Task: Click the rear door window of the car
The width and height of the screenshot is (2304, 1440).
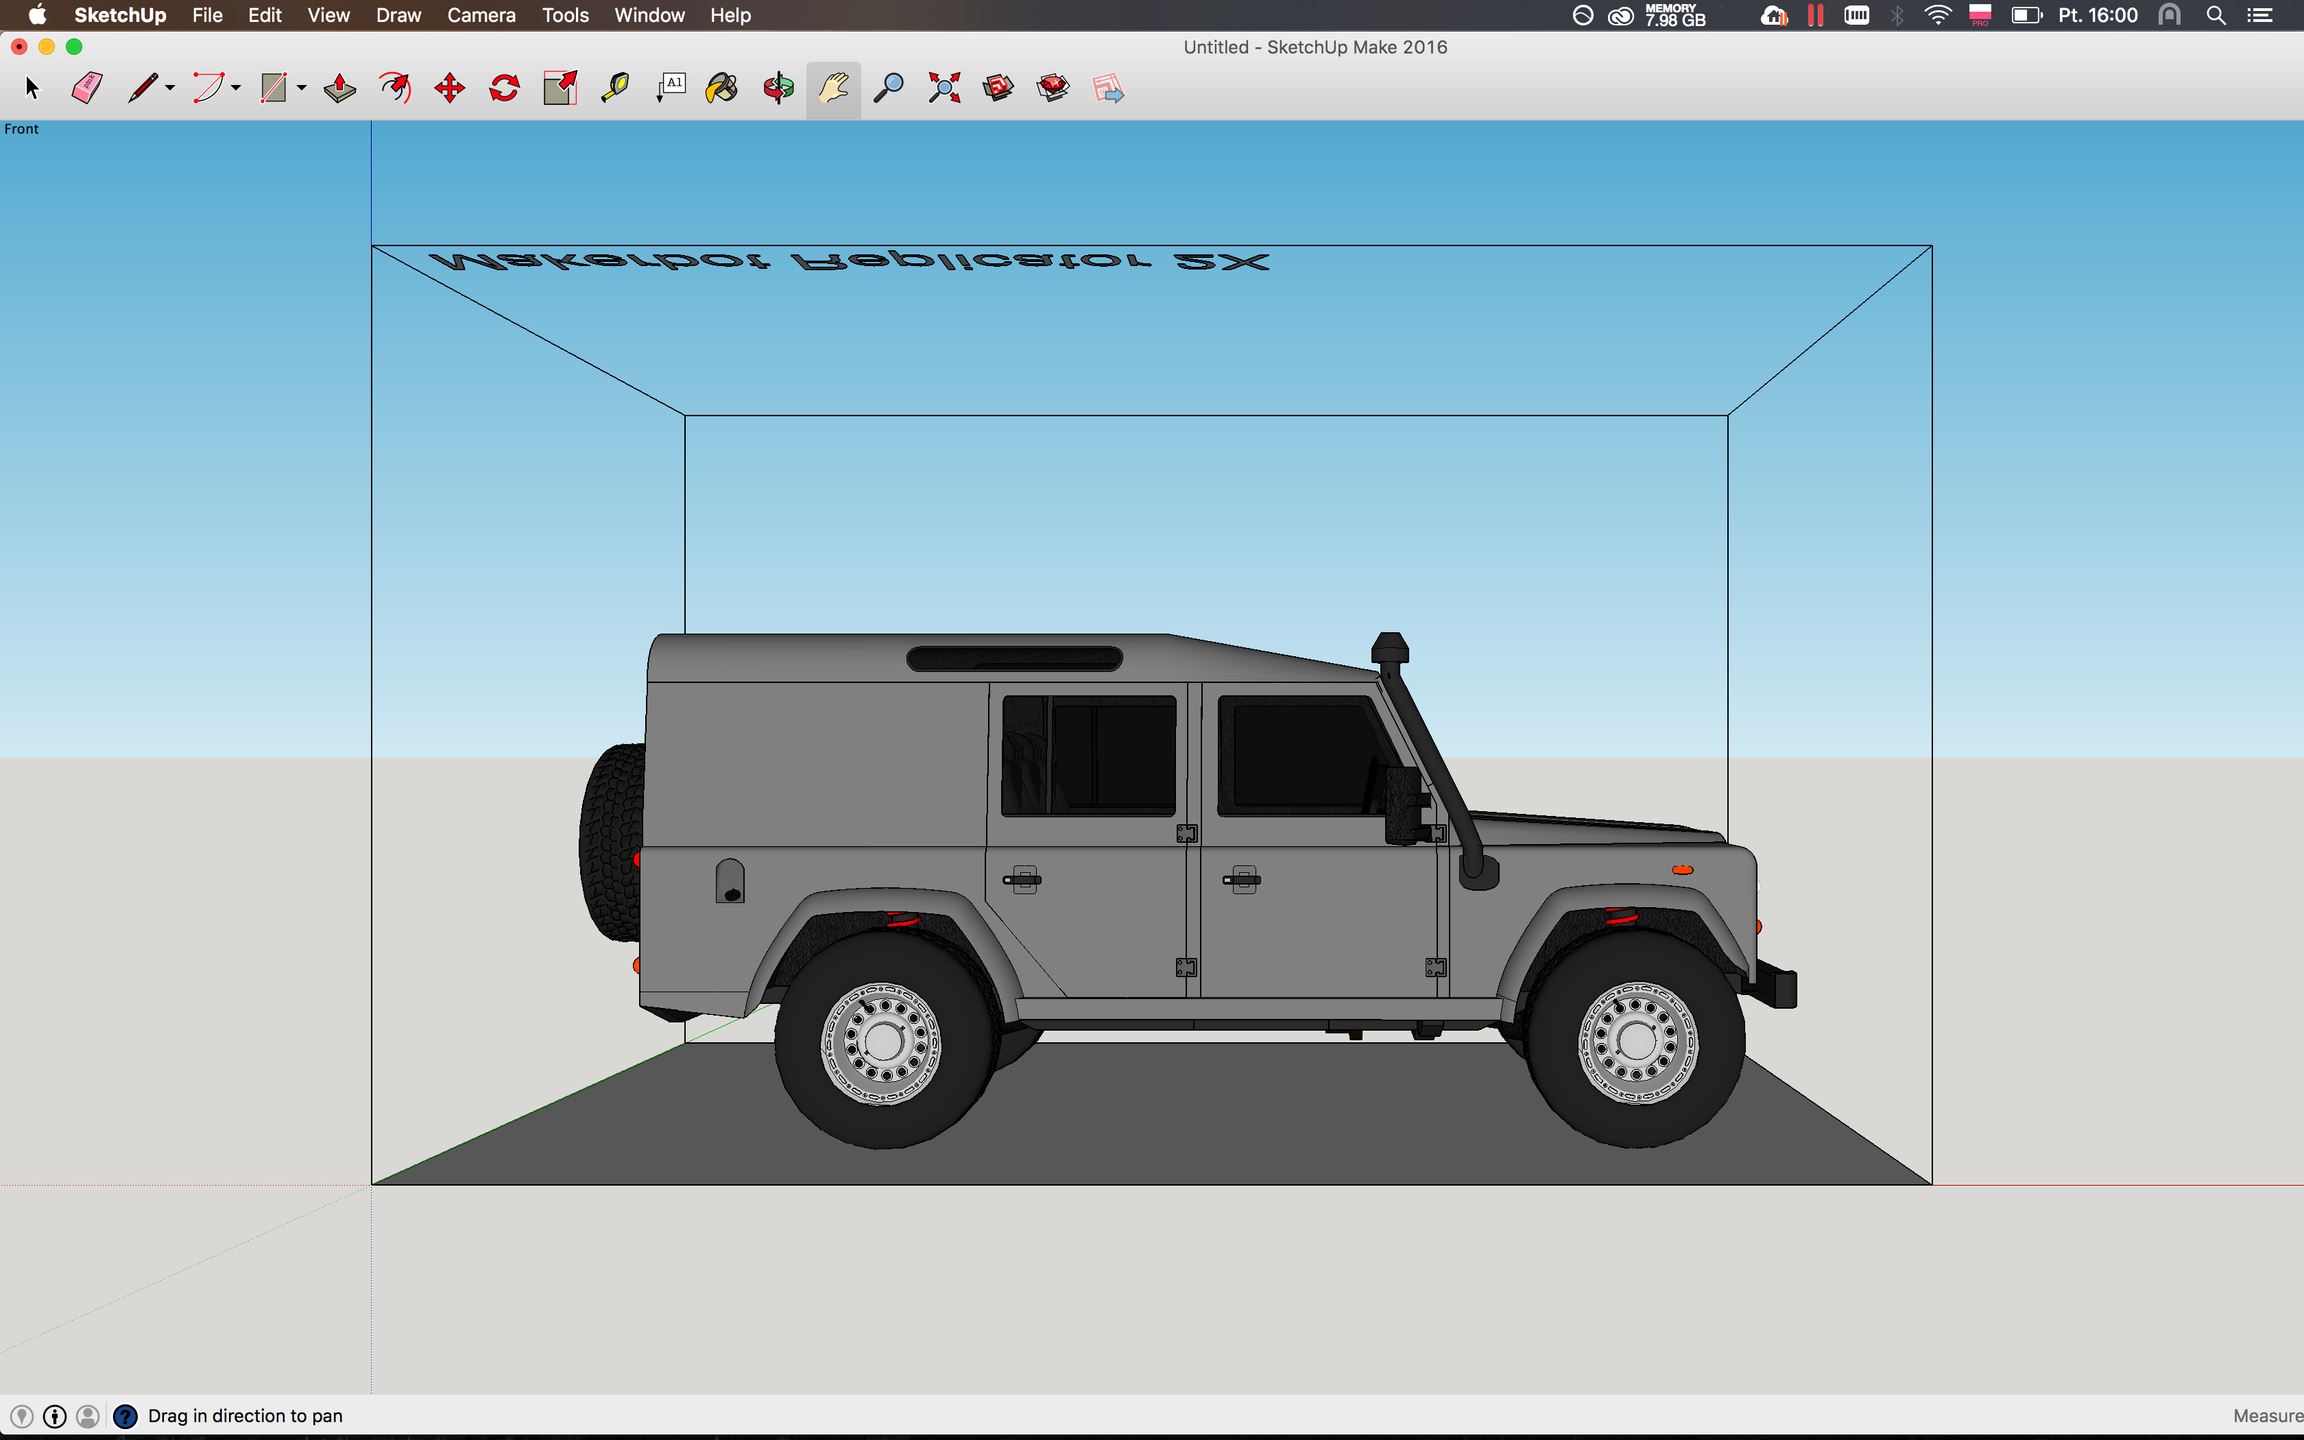Action: click(1089, 755)
